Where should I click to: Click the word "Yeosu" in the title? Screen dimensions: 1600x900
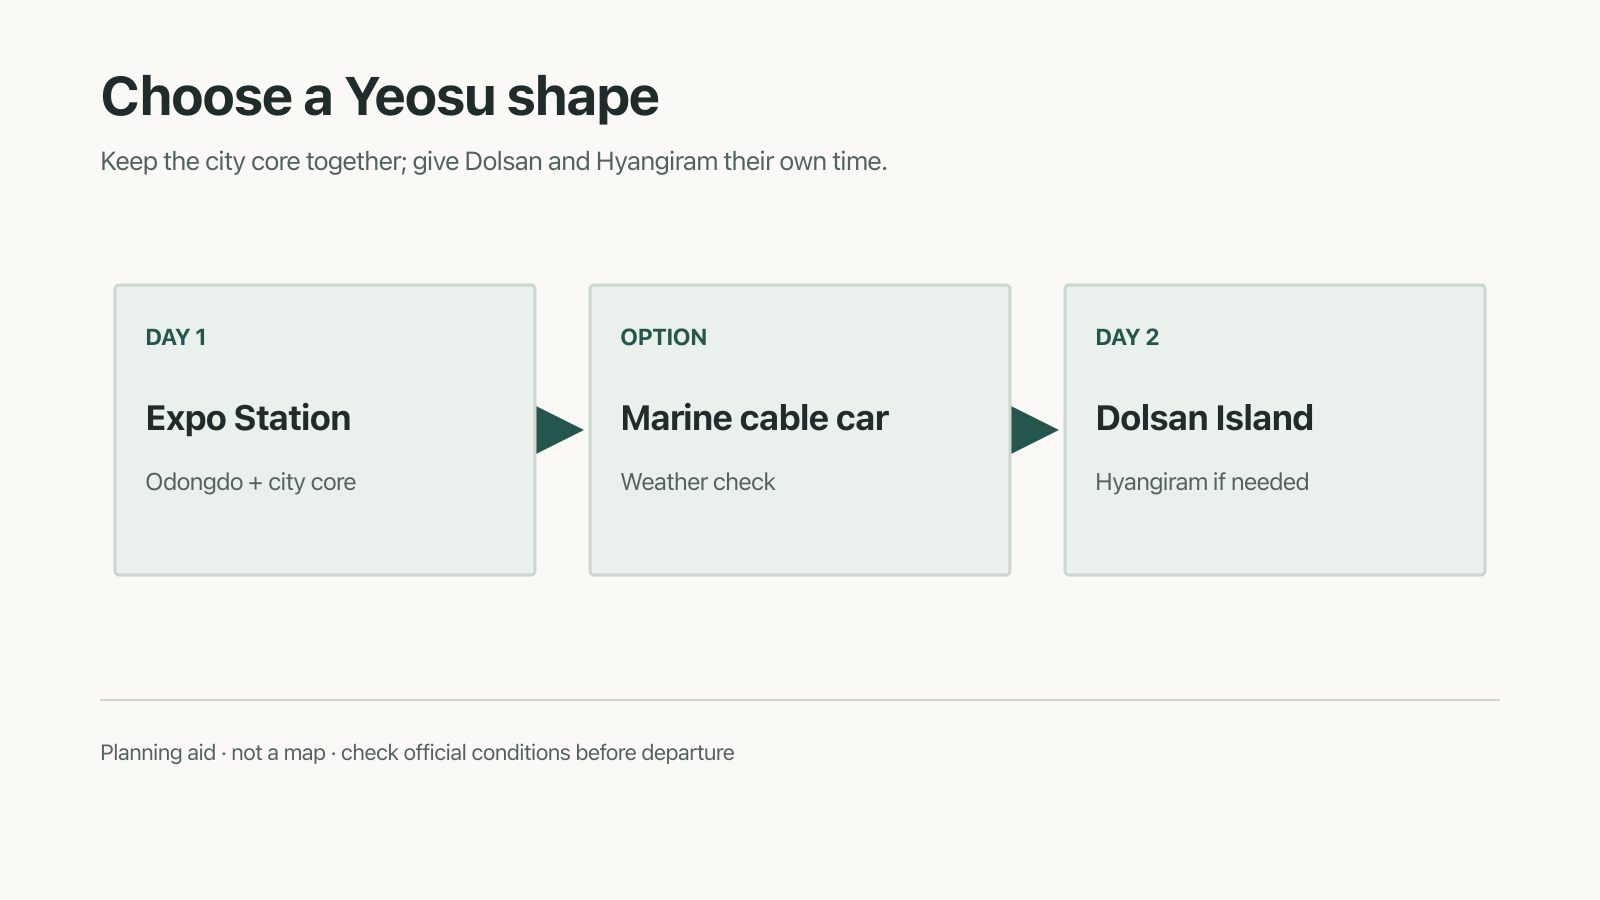click(420, 97)
